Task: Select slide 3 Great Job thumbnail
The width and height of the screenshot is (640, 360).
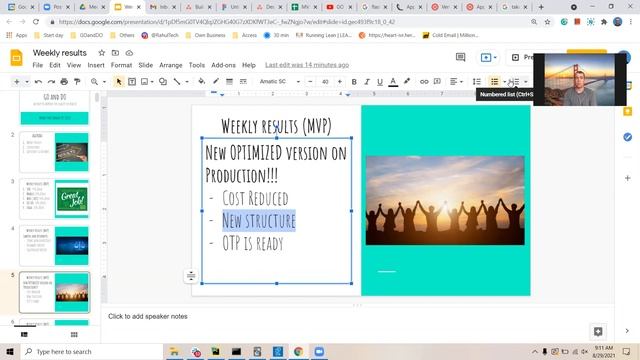Action: click(54, 199)
